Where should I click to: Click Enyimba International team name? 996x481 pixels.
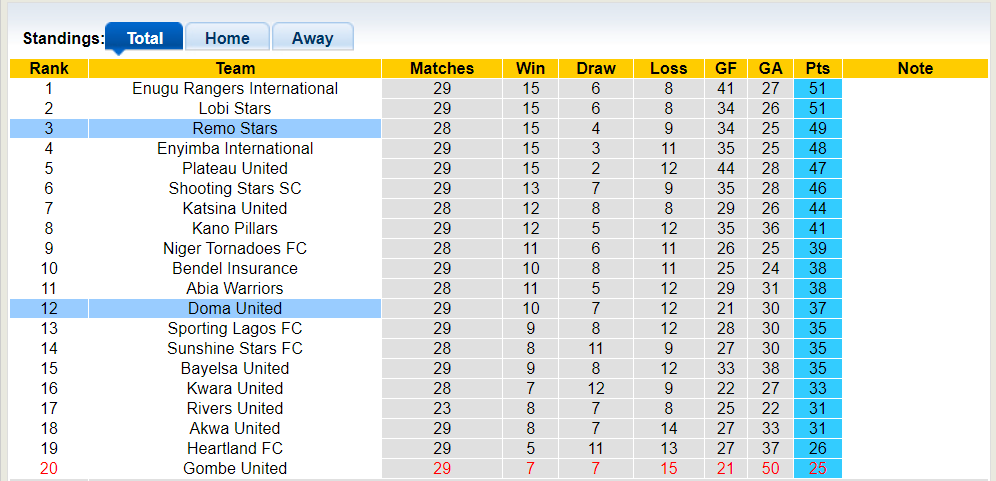235,148
